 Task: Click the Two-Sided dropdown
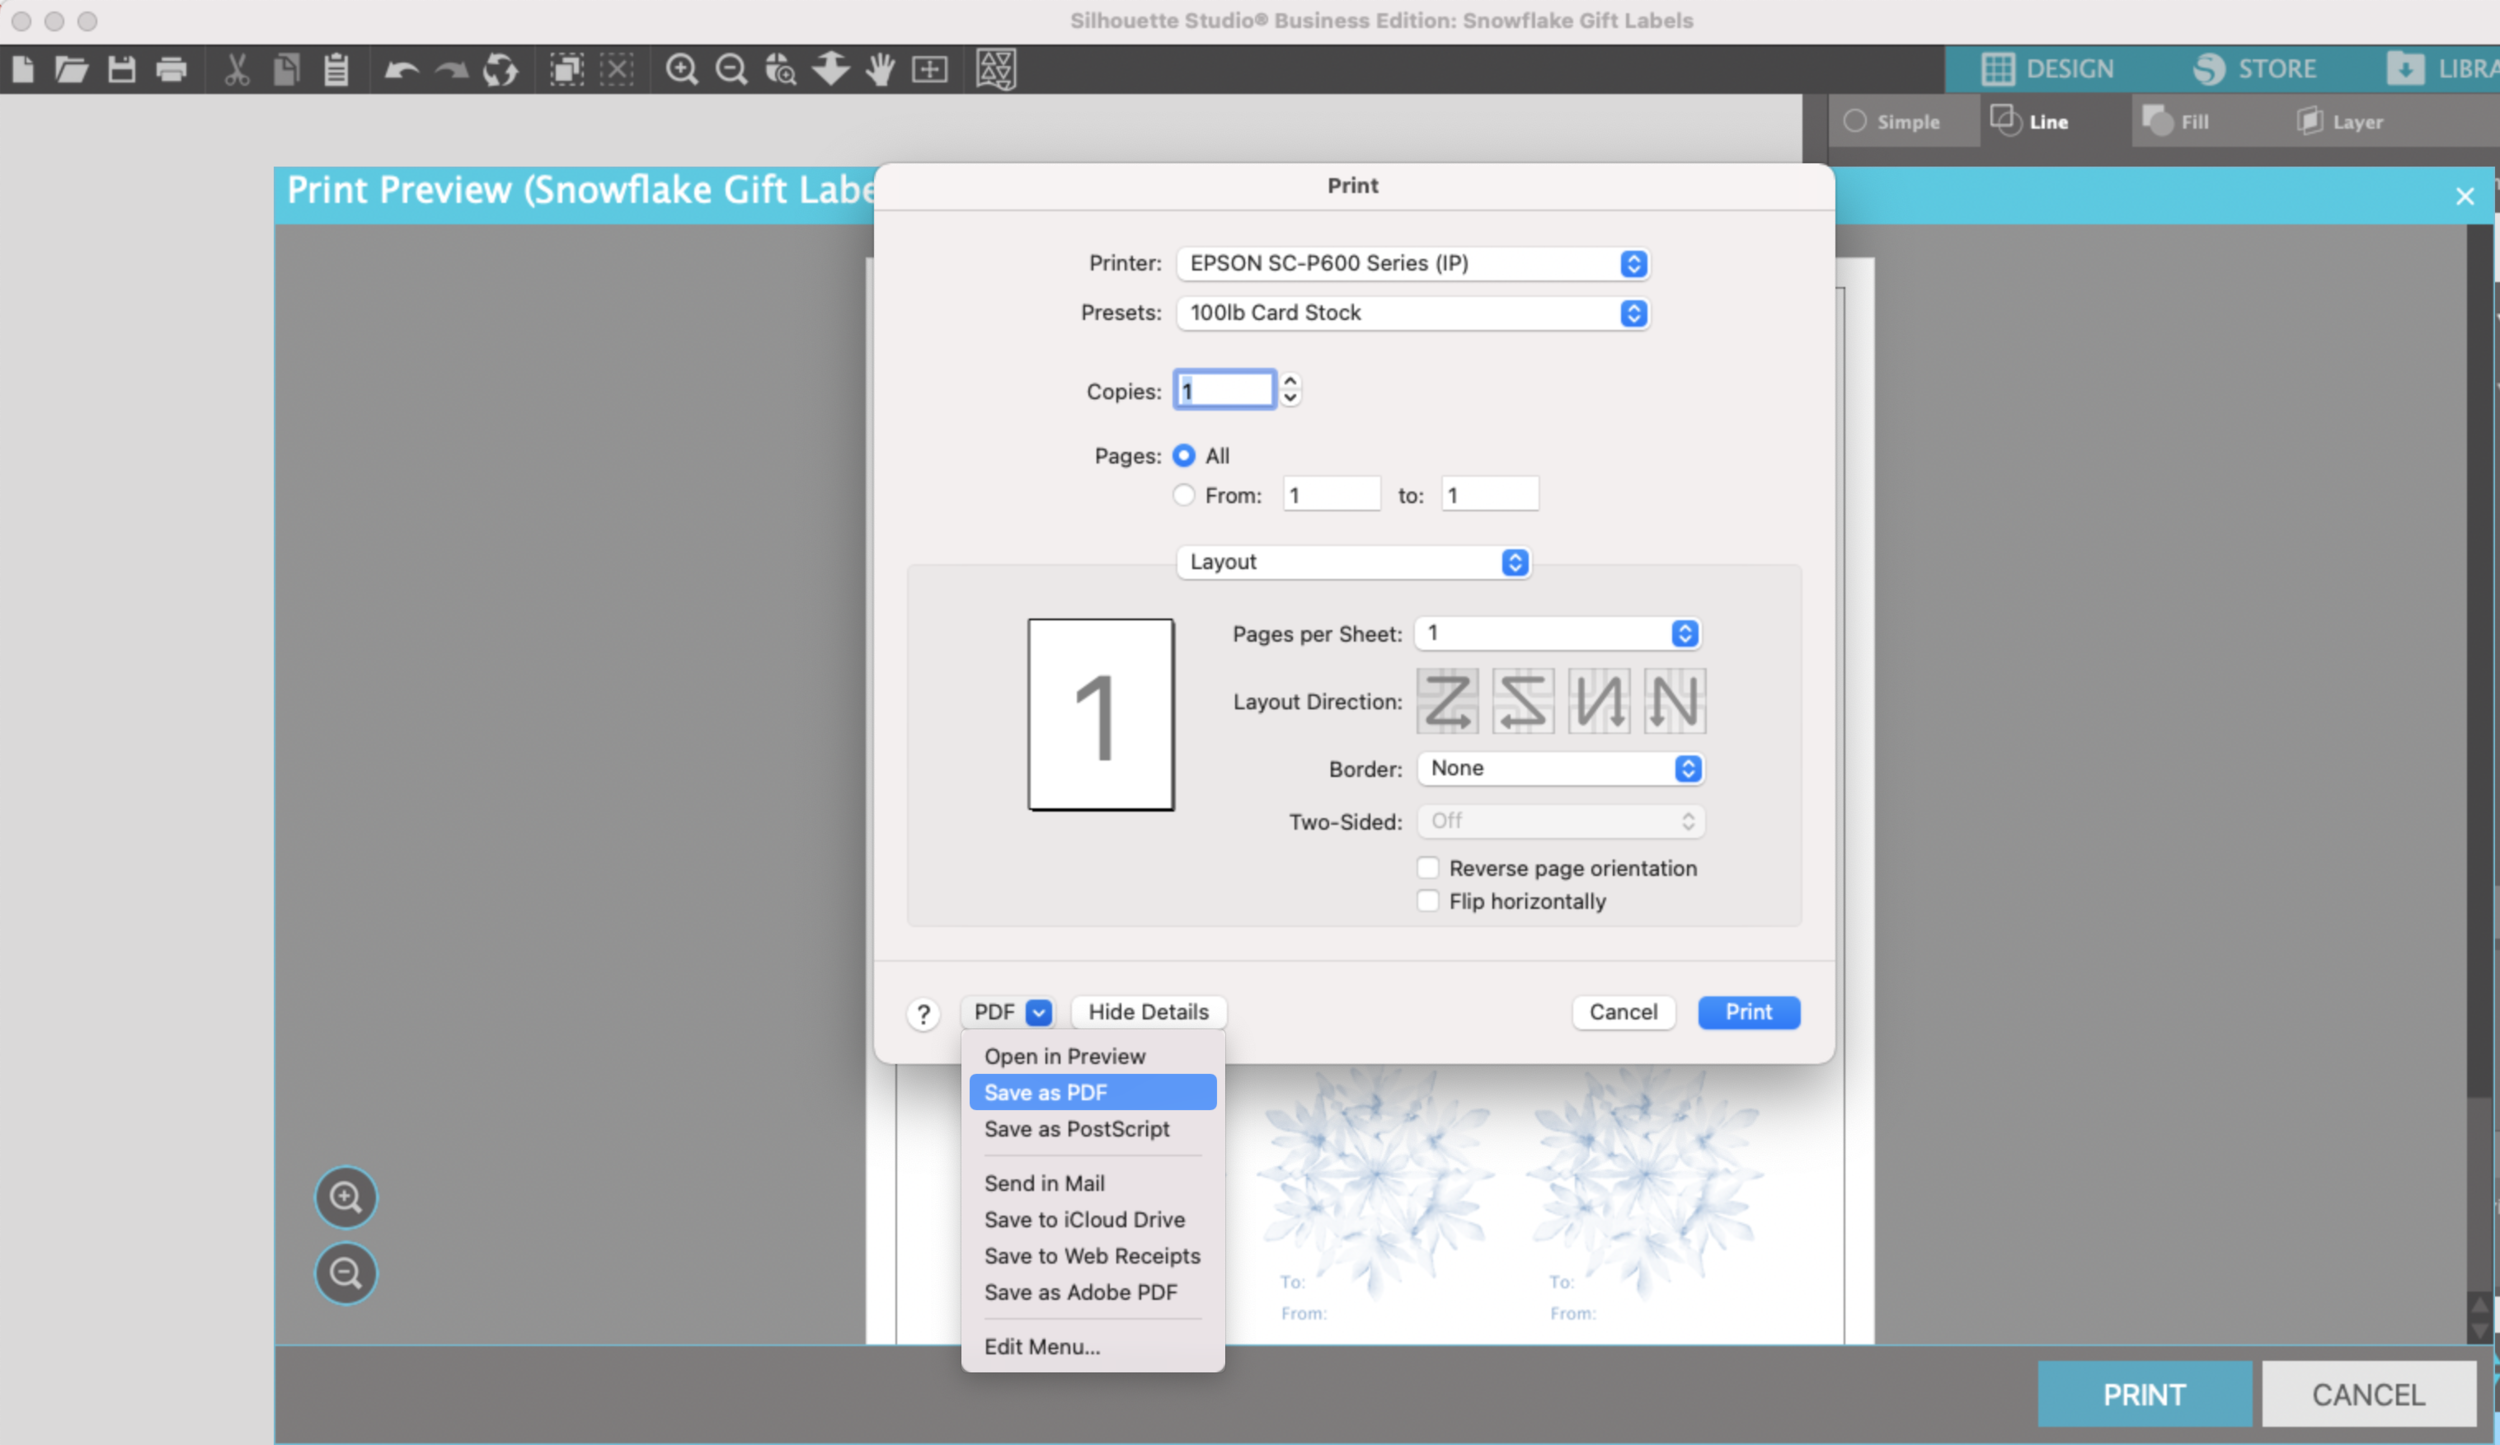coord(1560,821)
